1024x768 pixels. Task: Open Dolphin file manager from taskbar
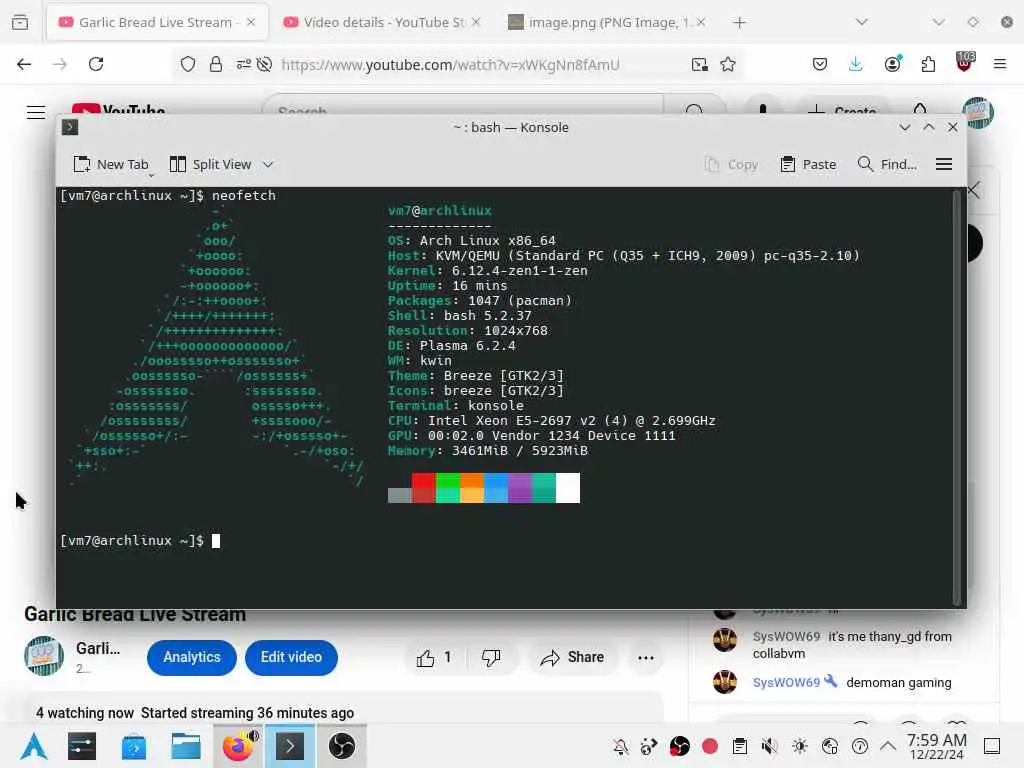[186, 746]
